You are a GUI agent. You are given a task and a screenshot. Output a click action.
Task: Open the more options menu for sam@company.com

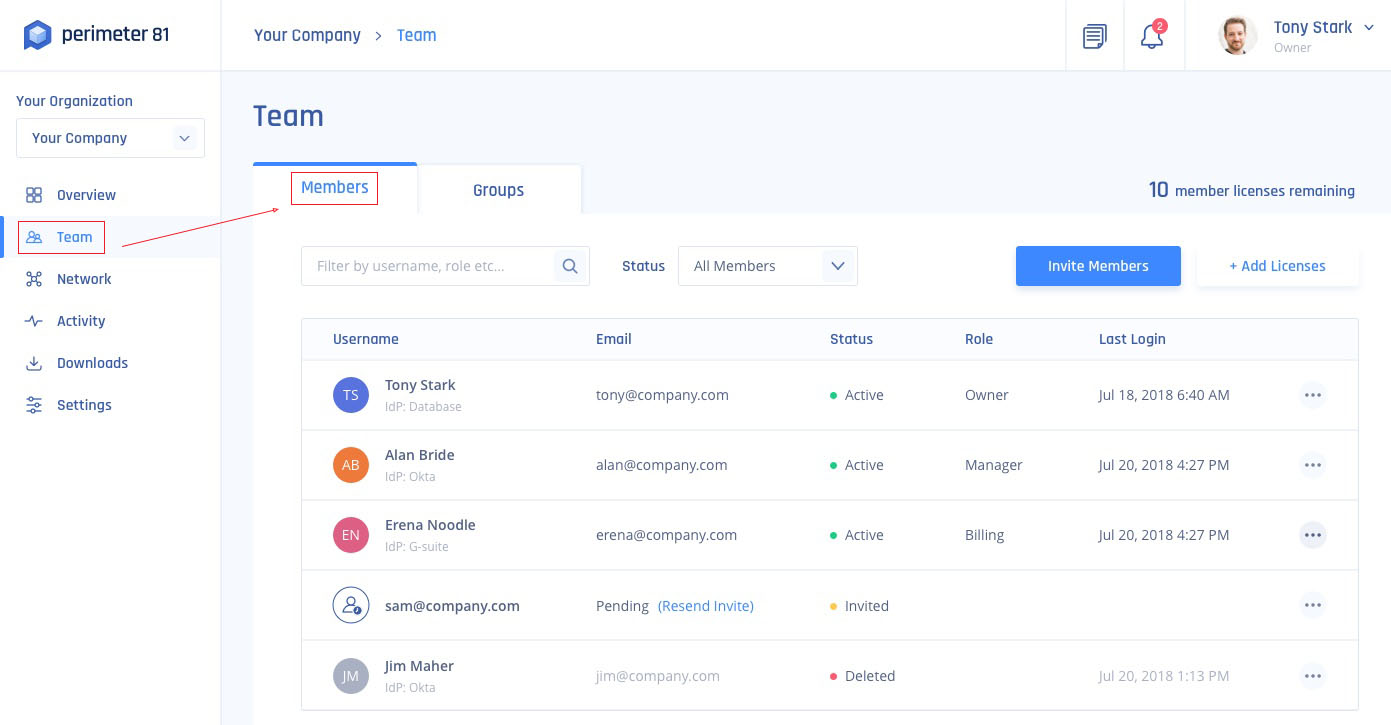1313,605
